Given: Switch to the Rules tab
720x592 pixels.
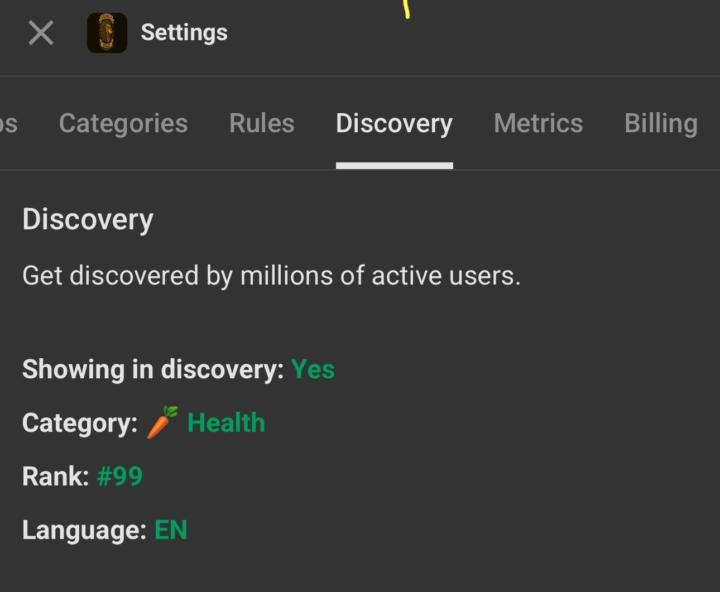Looking at the screenshot, I should click(x=262, y=124).
